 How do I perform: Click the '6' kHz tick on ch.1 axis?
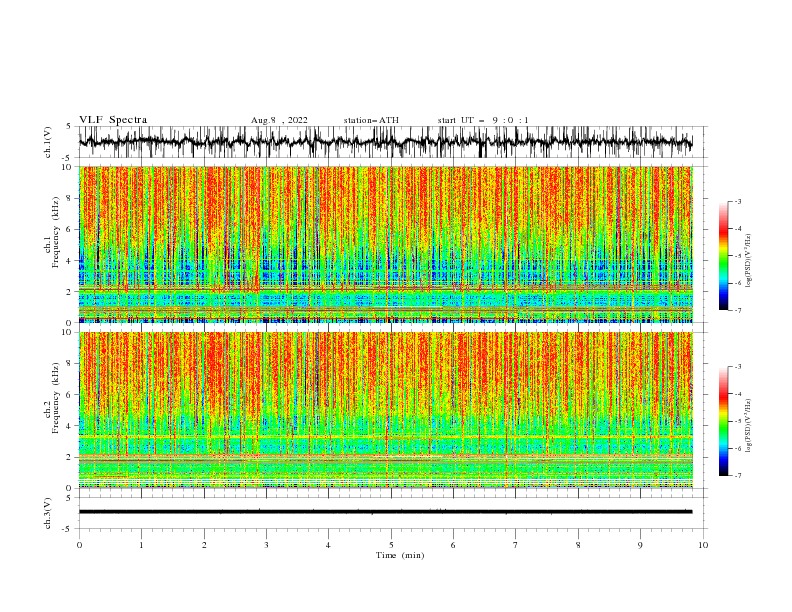tap(70, 230)
